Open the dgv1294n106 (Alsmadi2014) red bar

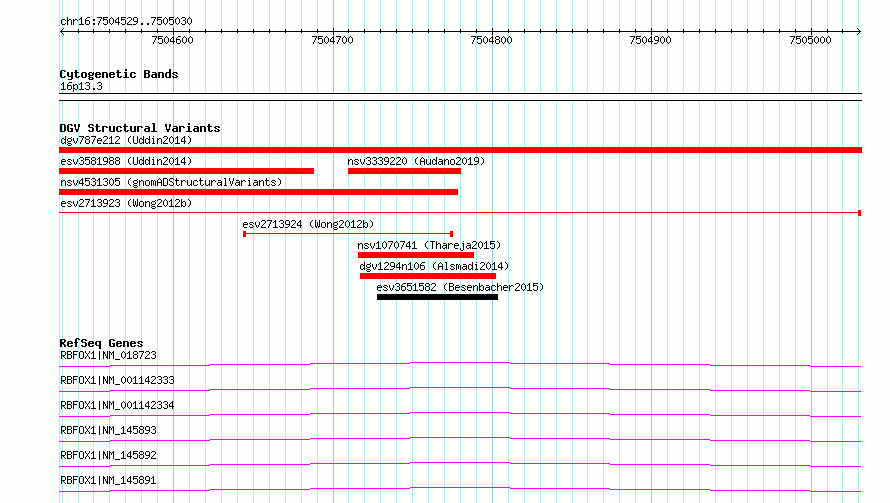tap(428, 276)
